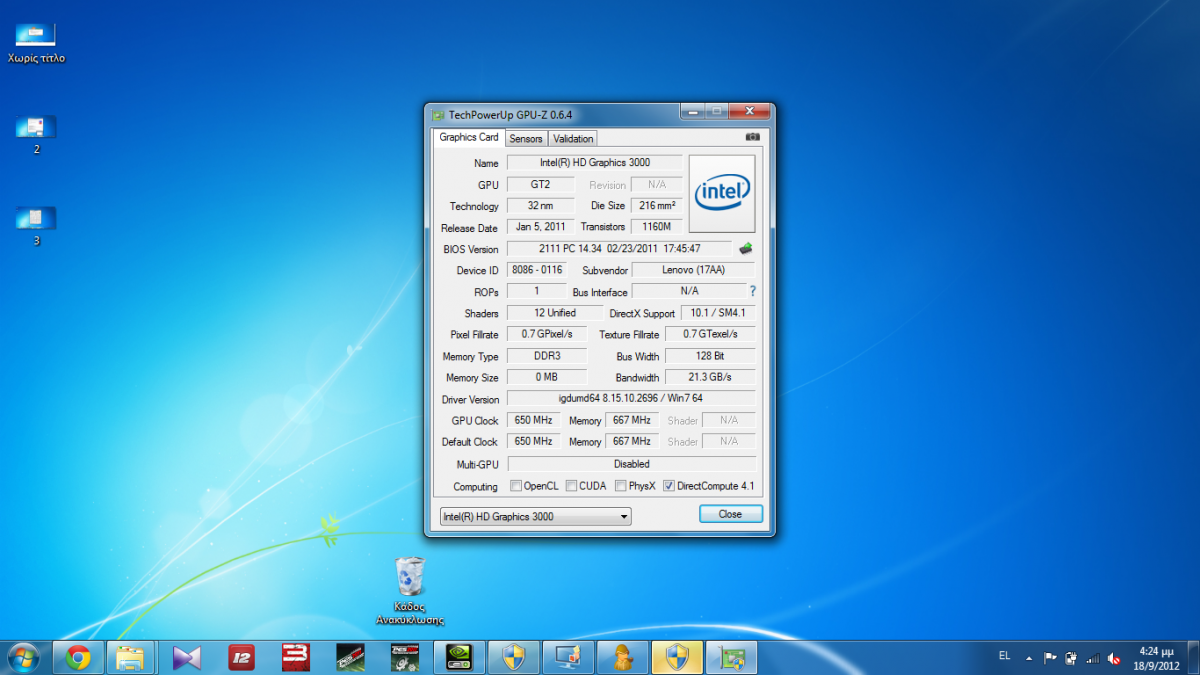The image size is (1200, 675).
Task: Click the EL language indicator
Action: (x=1004, y=656)
